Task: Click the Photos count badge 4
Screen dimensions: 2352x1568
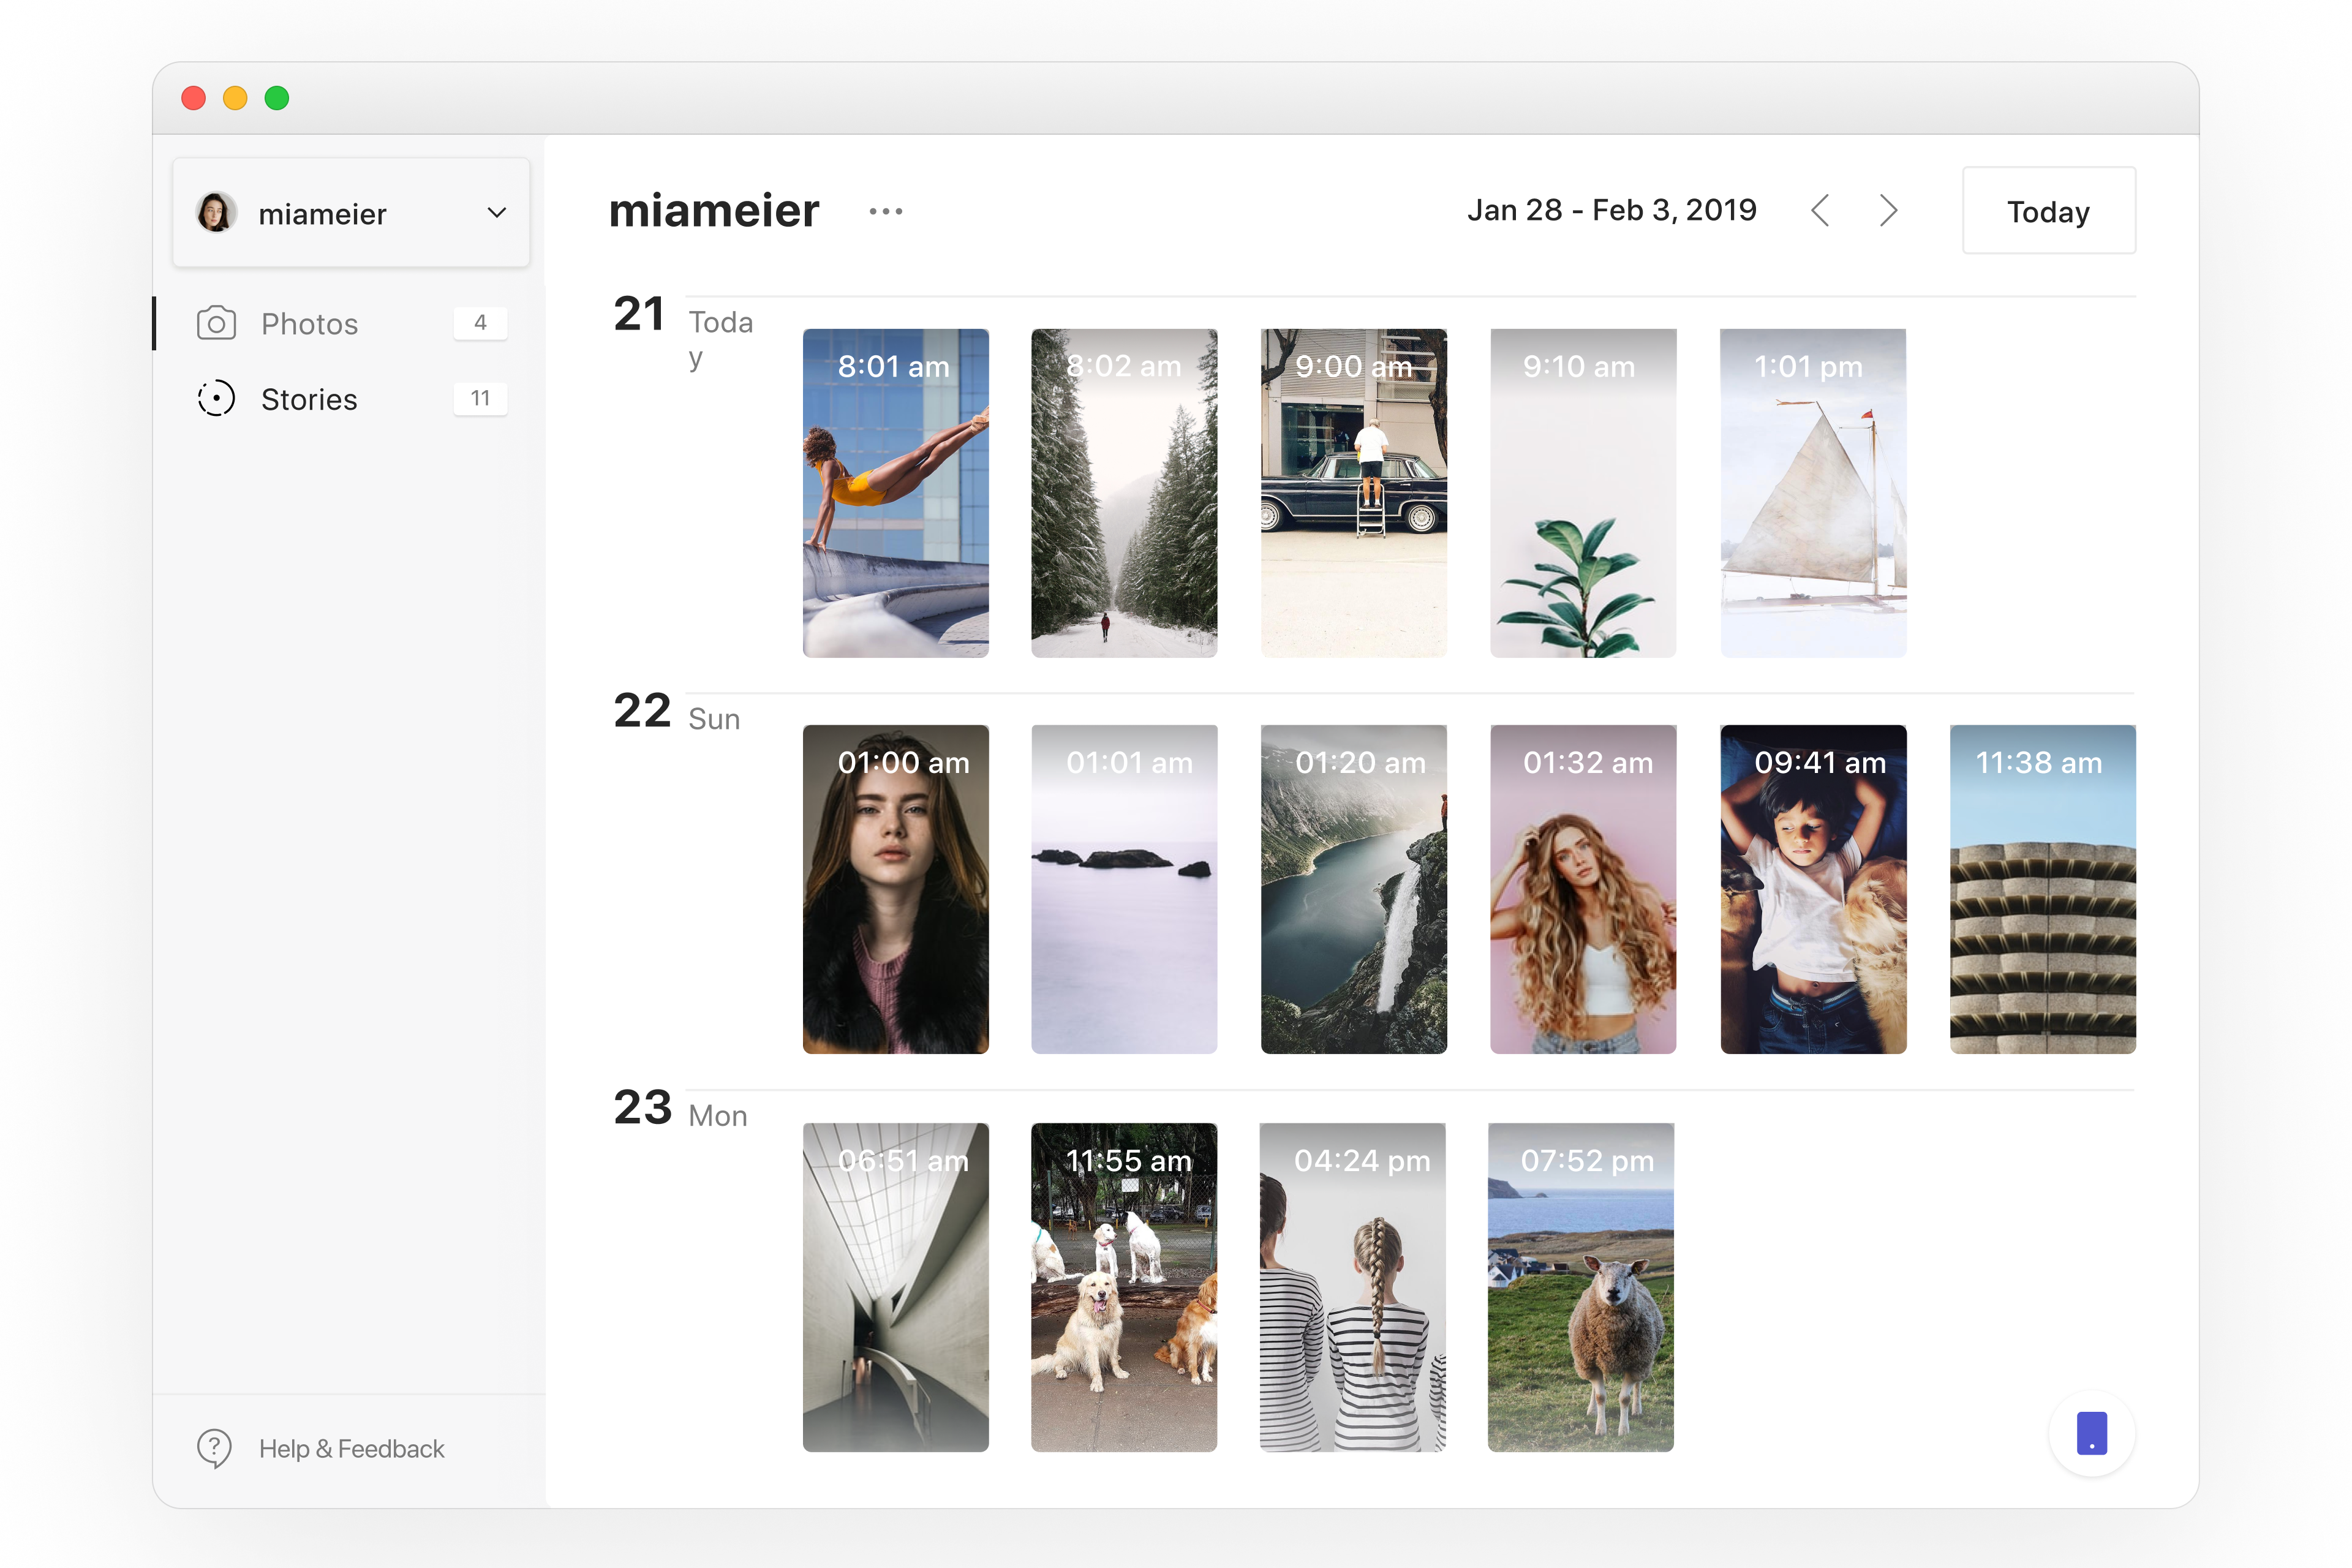Action: [x=480, y=323]
